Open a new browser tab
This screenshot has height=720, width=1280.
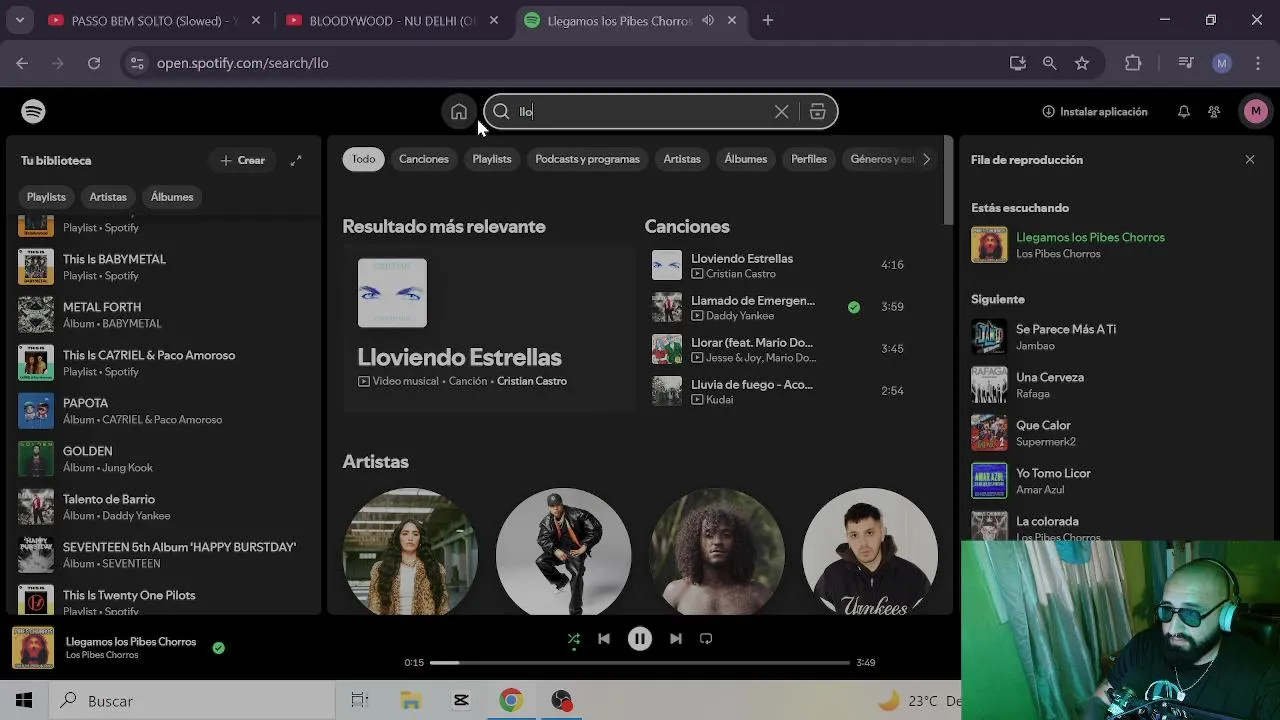pyautogui.click(x=768, y=20)
